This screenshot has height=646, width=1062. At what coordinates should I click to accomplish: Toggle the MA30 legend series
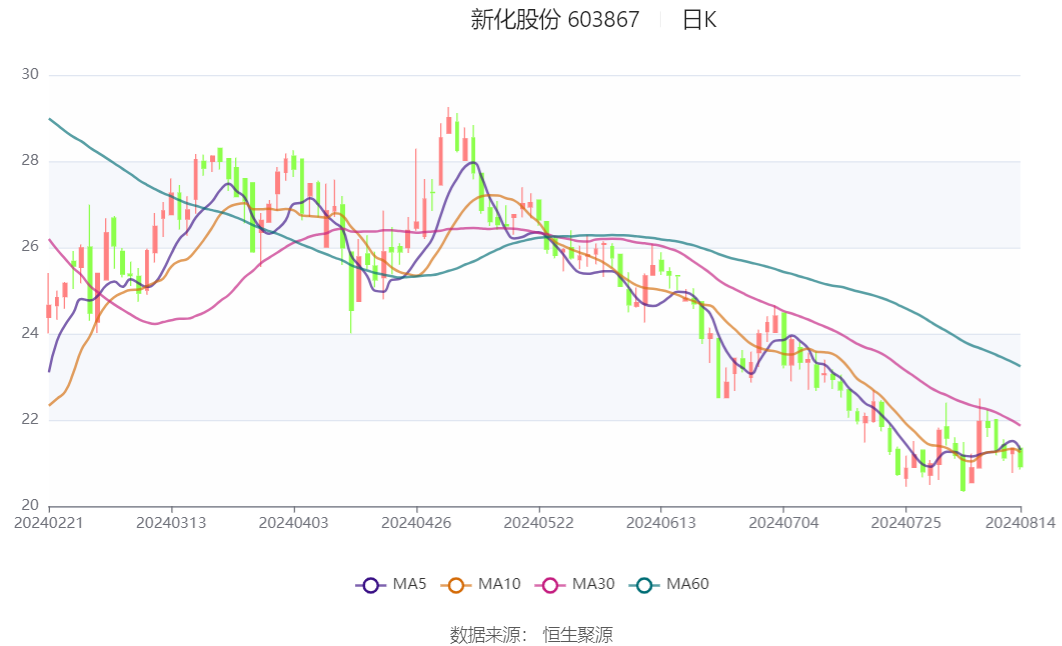coord(574,584)
